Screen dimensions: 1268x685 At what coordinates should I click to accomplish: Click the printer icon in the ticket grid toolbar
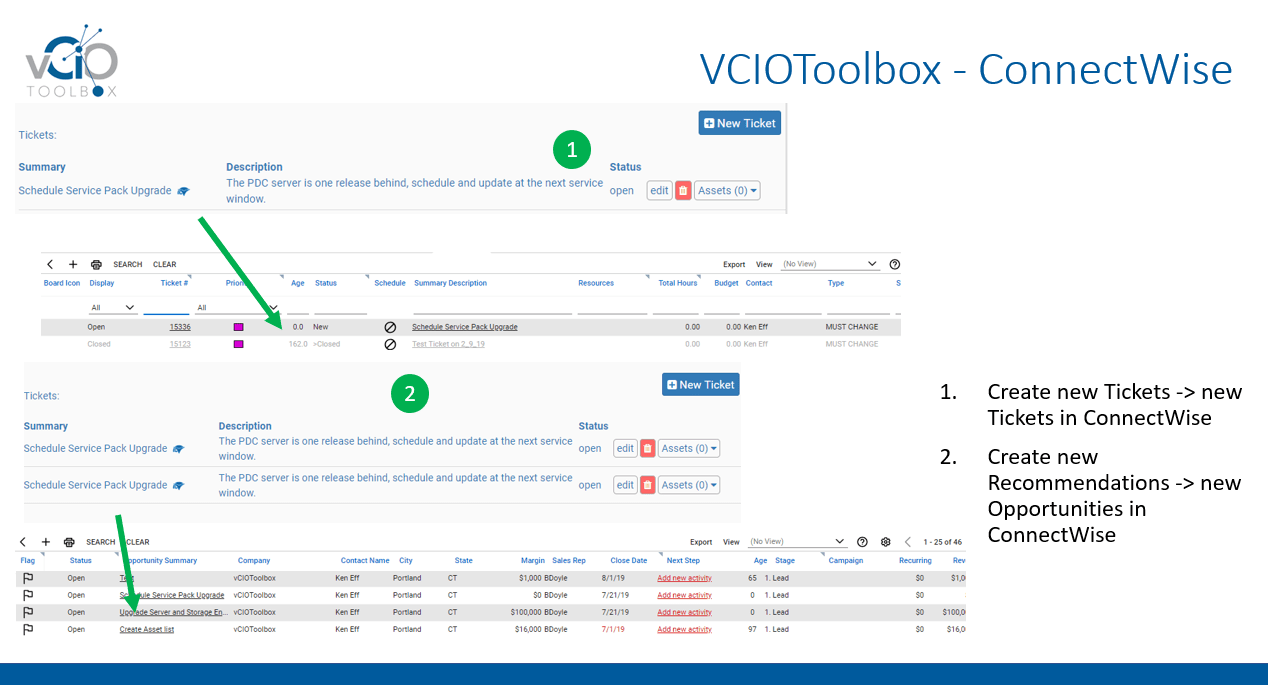96,265
